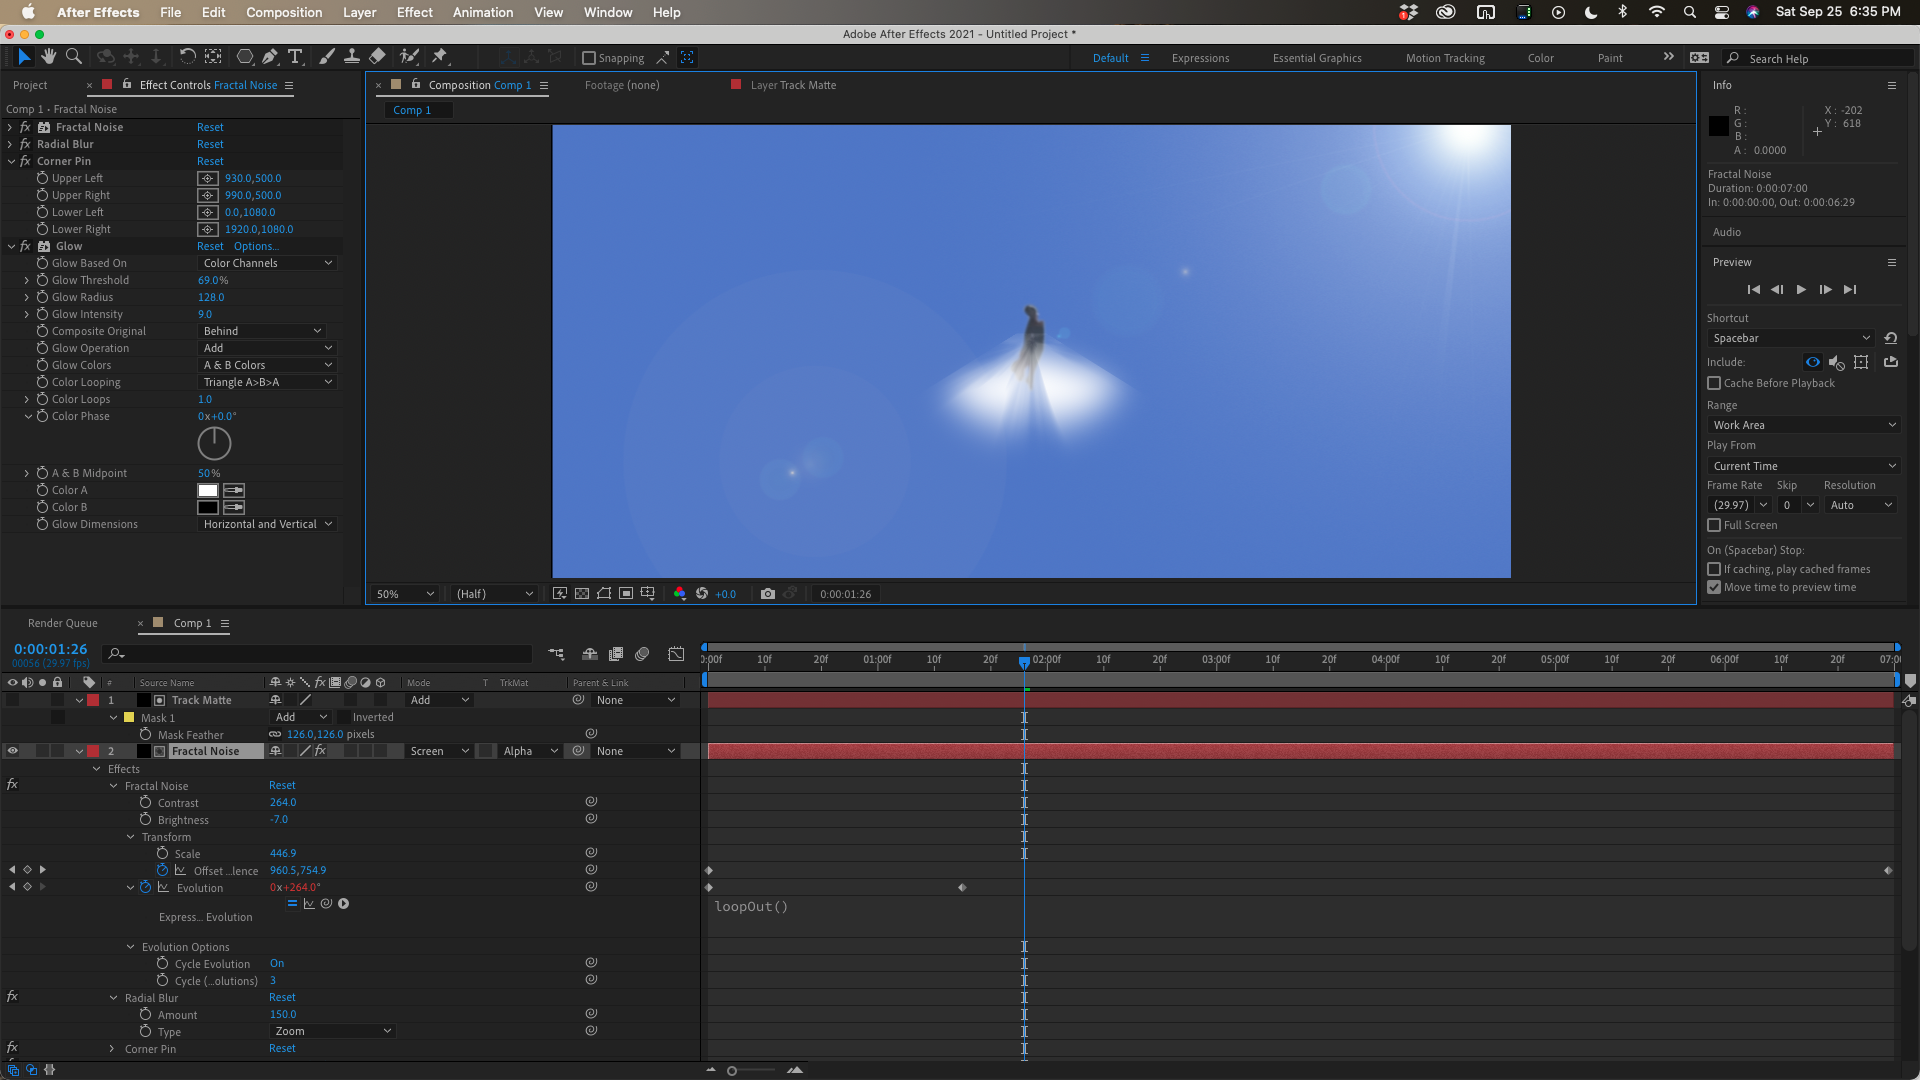Switch to the Motion Tracking workspace
This screenshot has height=1080, width=1920.
(1444, 57)
